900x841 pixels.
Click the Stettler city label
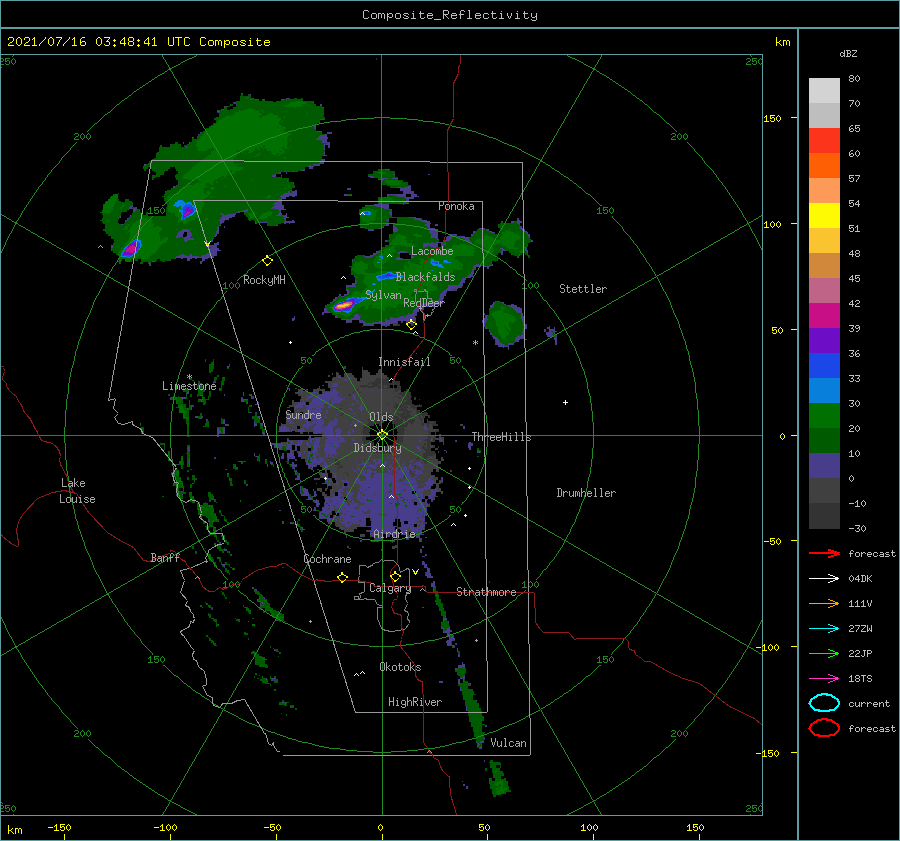click(x=583, y=289)
